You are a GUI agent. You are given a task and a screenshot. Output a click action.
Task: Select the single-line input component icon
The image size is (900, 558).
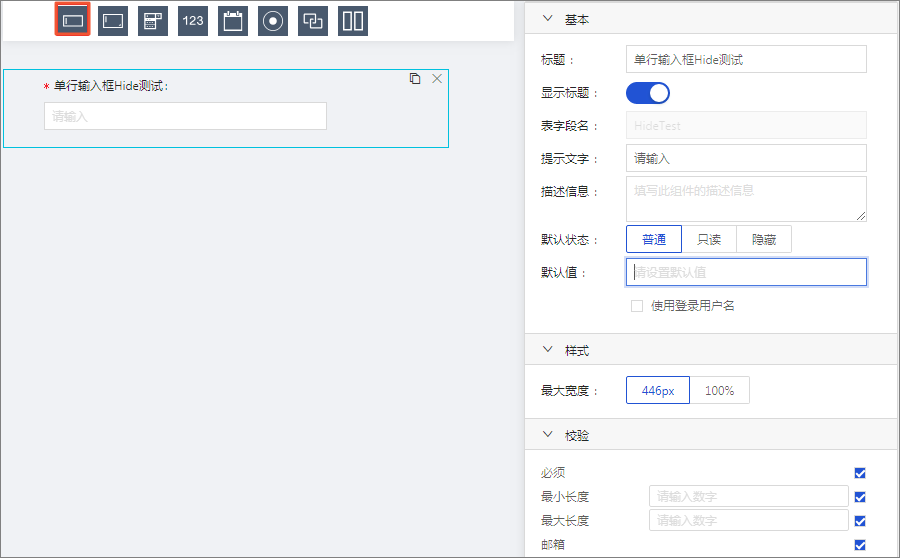click(73, 21)
